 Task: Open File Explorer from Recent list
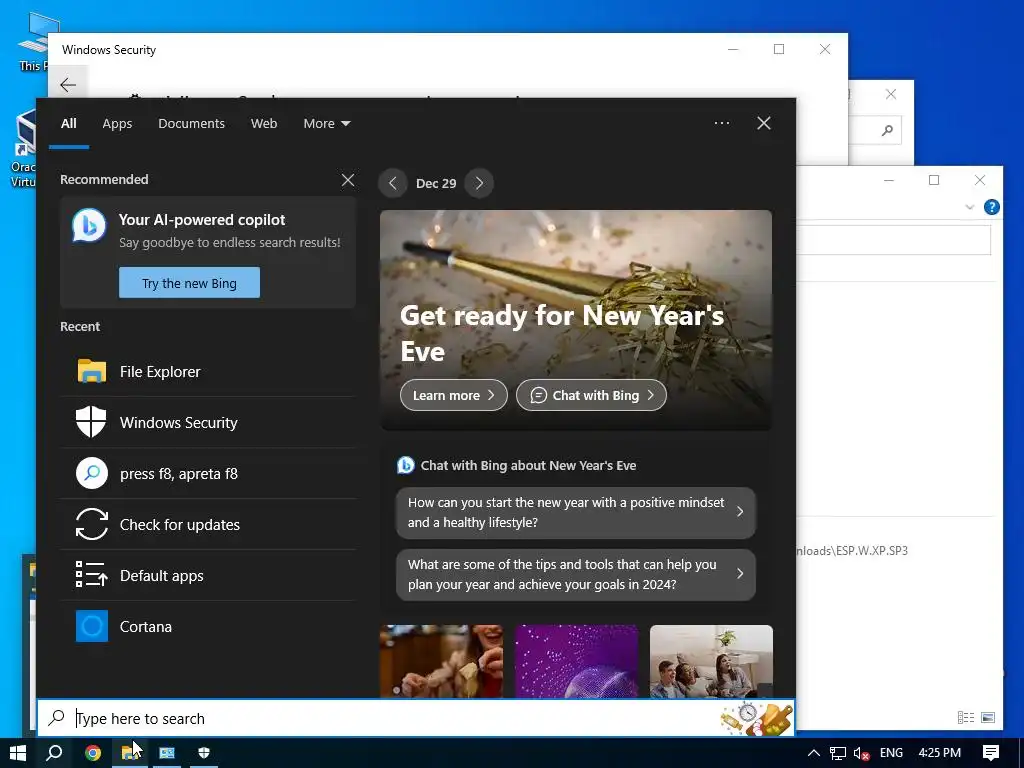coord(208,371)
